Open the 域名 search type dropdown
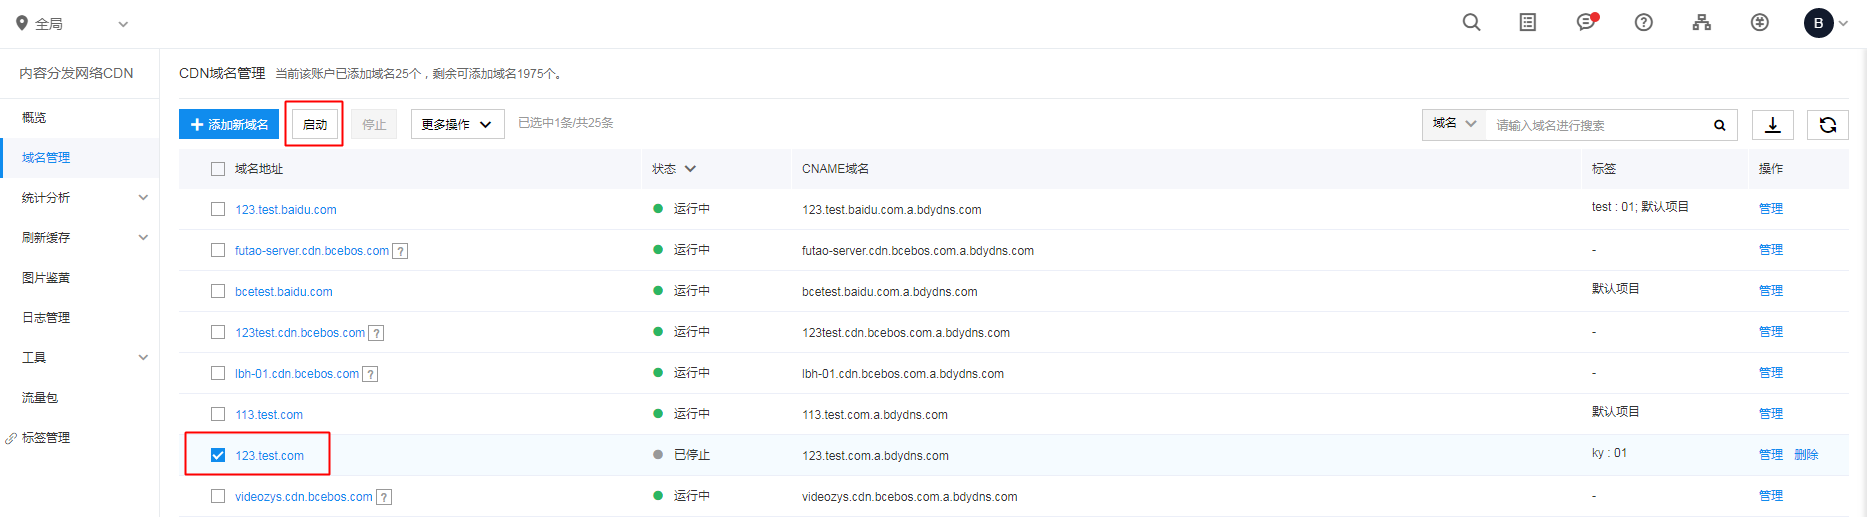1867x517 pixels. pos(1454,124)
